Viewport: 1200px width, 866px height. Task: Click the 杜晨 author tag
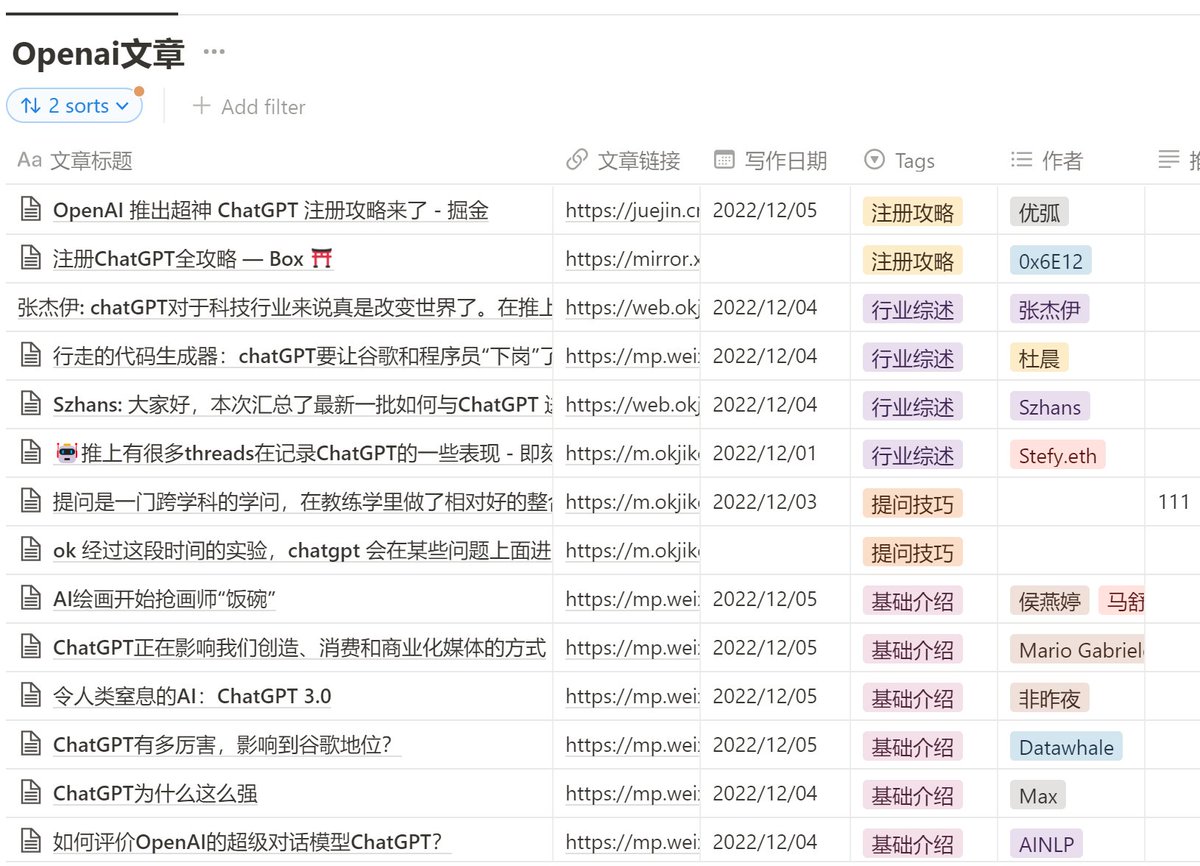coord(1039,358)
